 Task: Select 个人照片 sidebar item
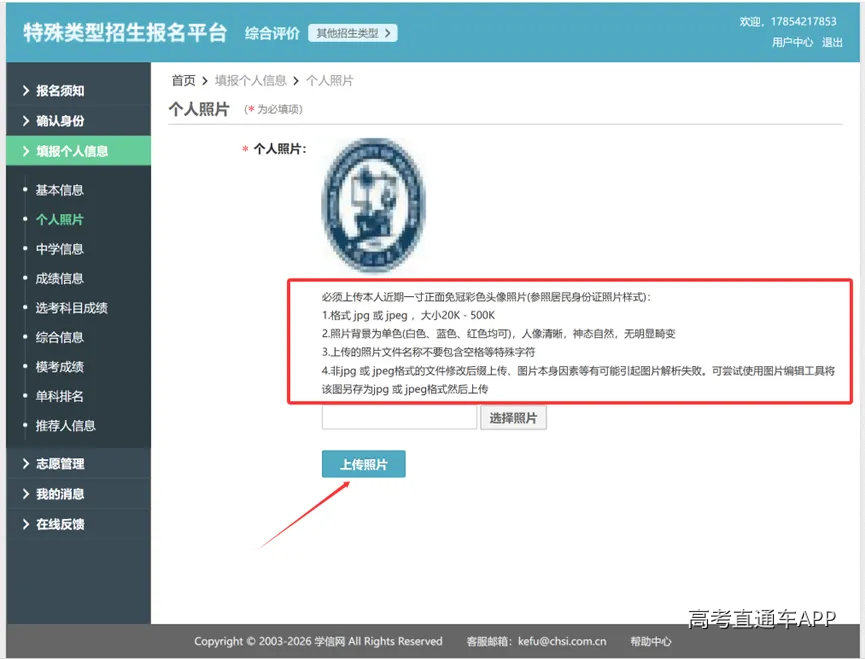click(x=60, y=219)
